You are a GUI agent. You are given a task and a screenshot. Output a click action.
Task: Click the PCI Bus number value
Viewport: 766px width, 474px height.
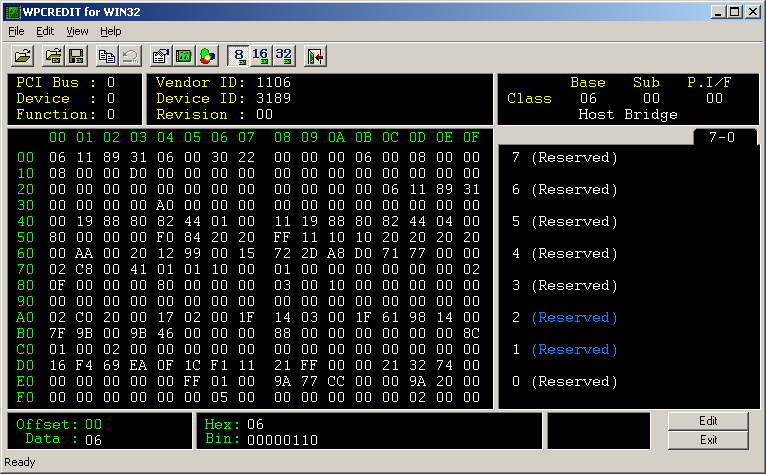(x=111, y=82)
